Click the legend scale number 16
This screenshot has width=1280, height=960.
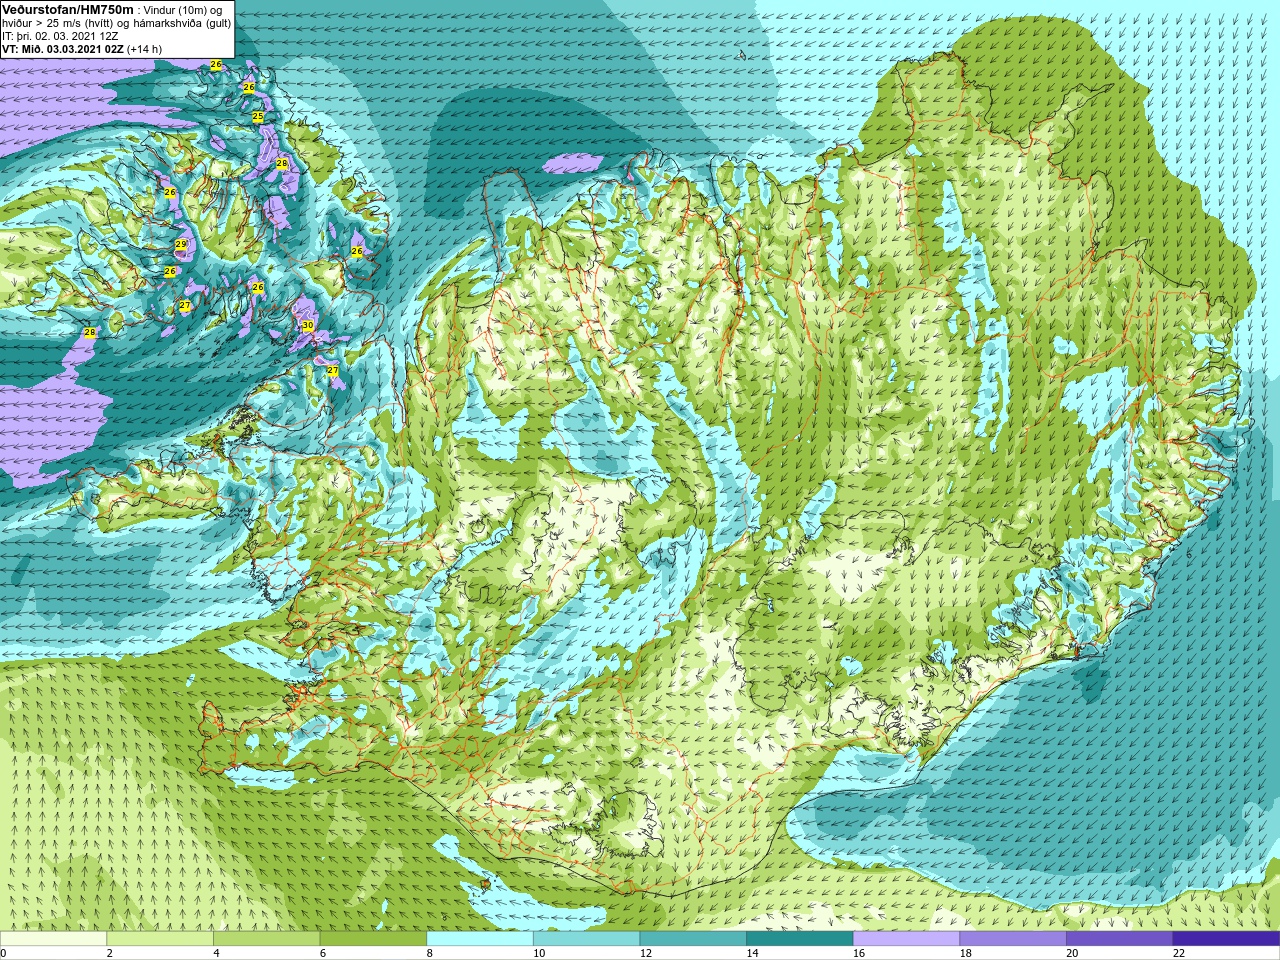859,953
